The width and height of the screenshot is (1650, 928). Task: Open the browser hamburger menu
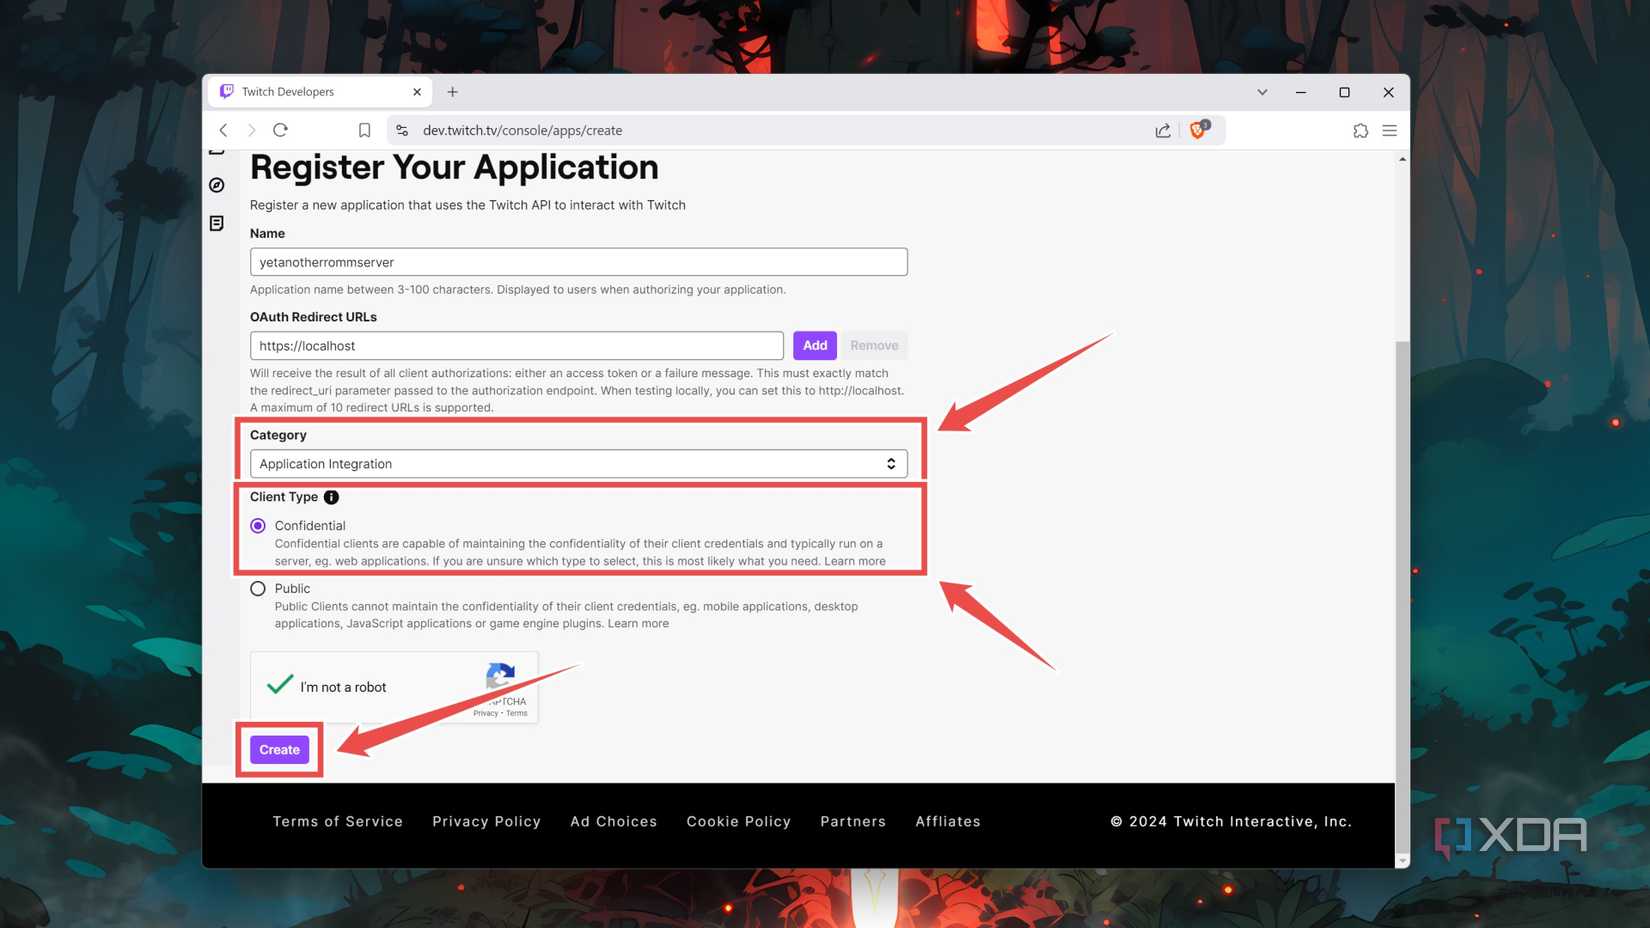(x=1389, y=130)
